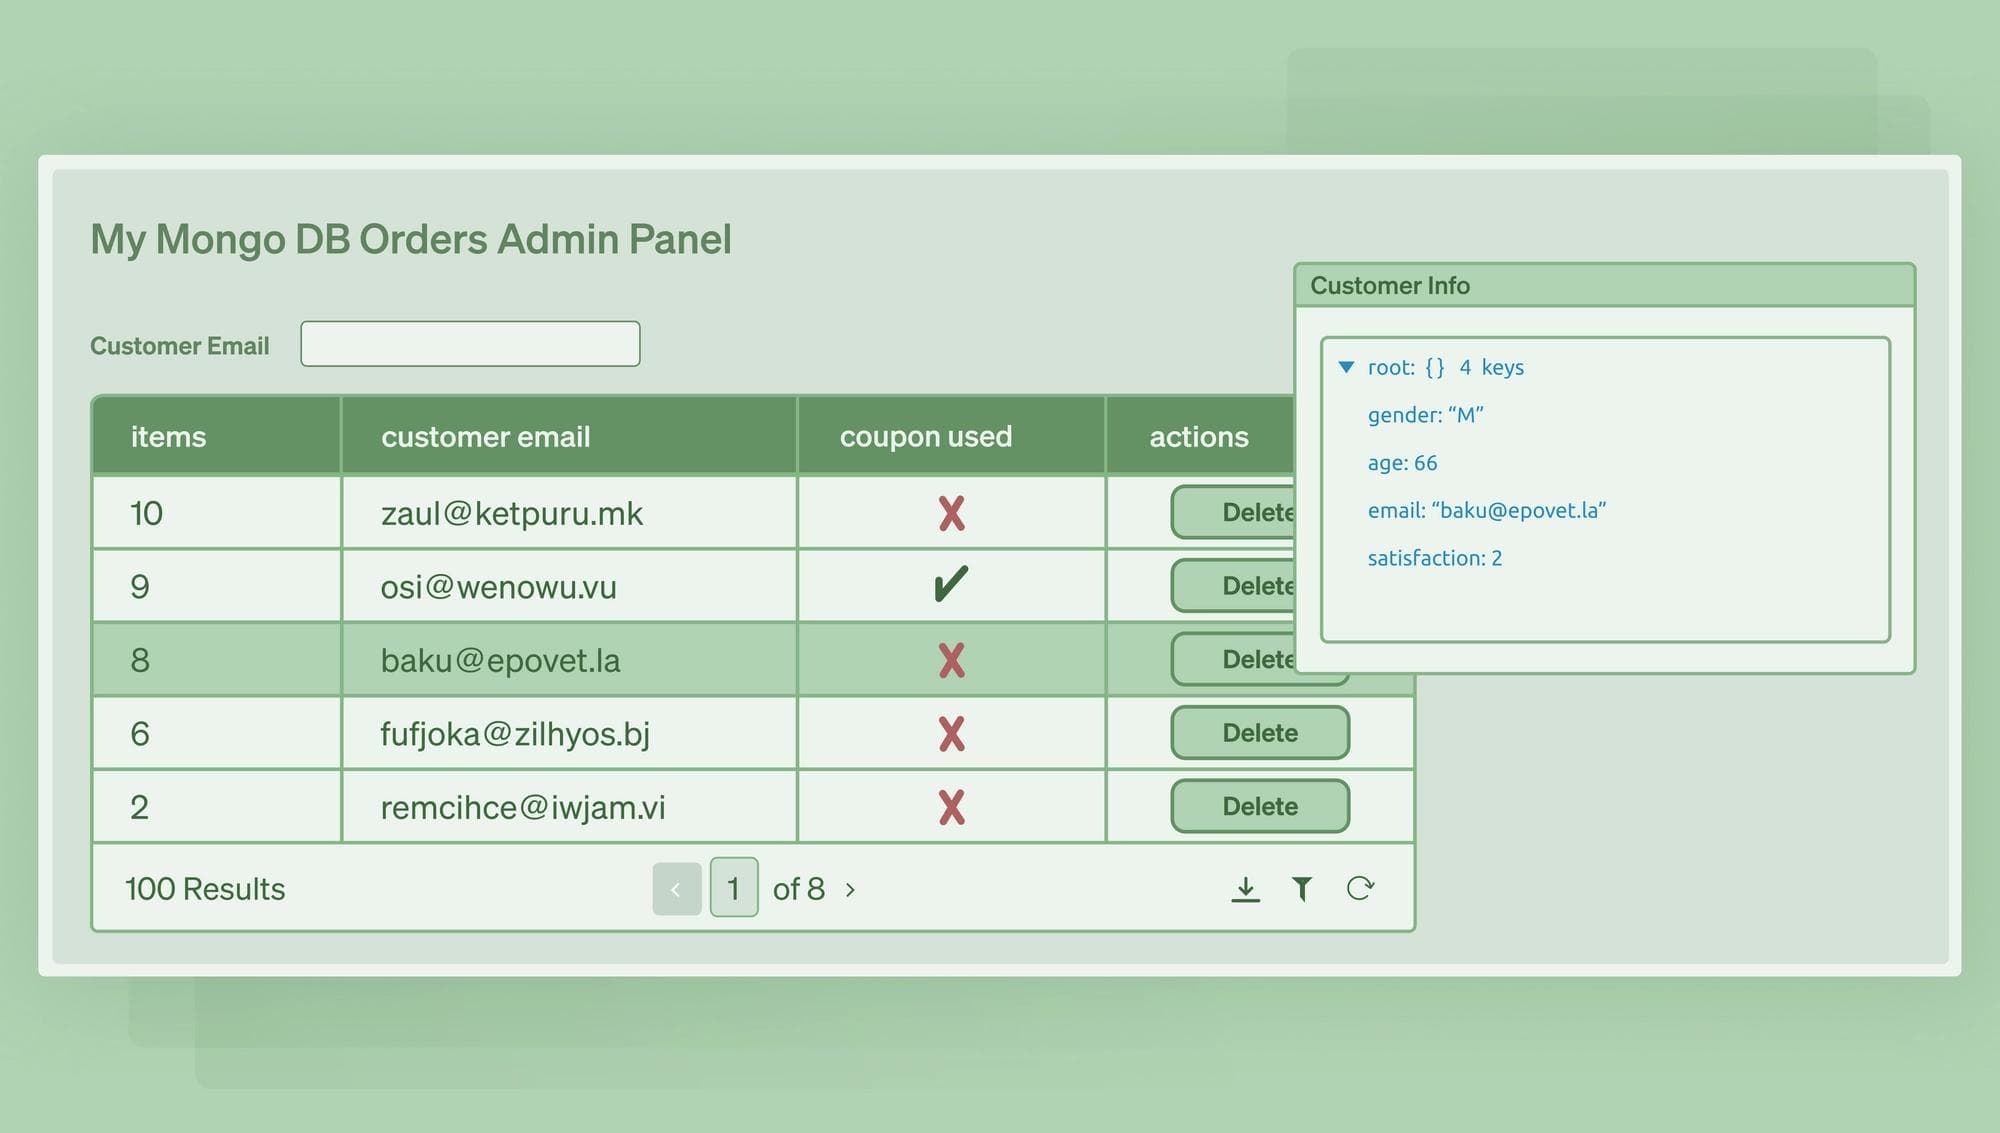This screenshot has width=2000, height=1133.
Task: Refresh the table with the reload icon
Action: pos(1360,887)
